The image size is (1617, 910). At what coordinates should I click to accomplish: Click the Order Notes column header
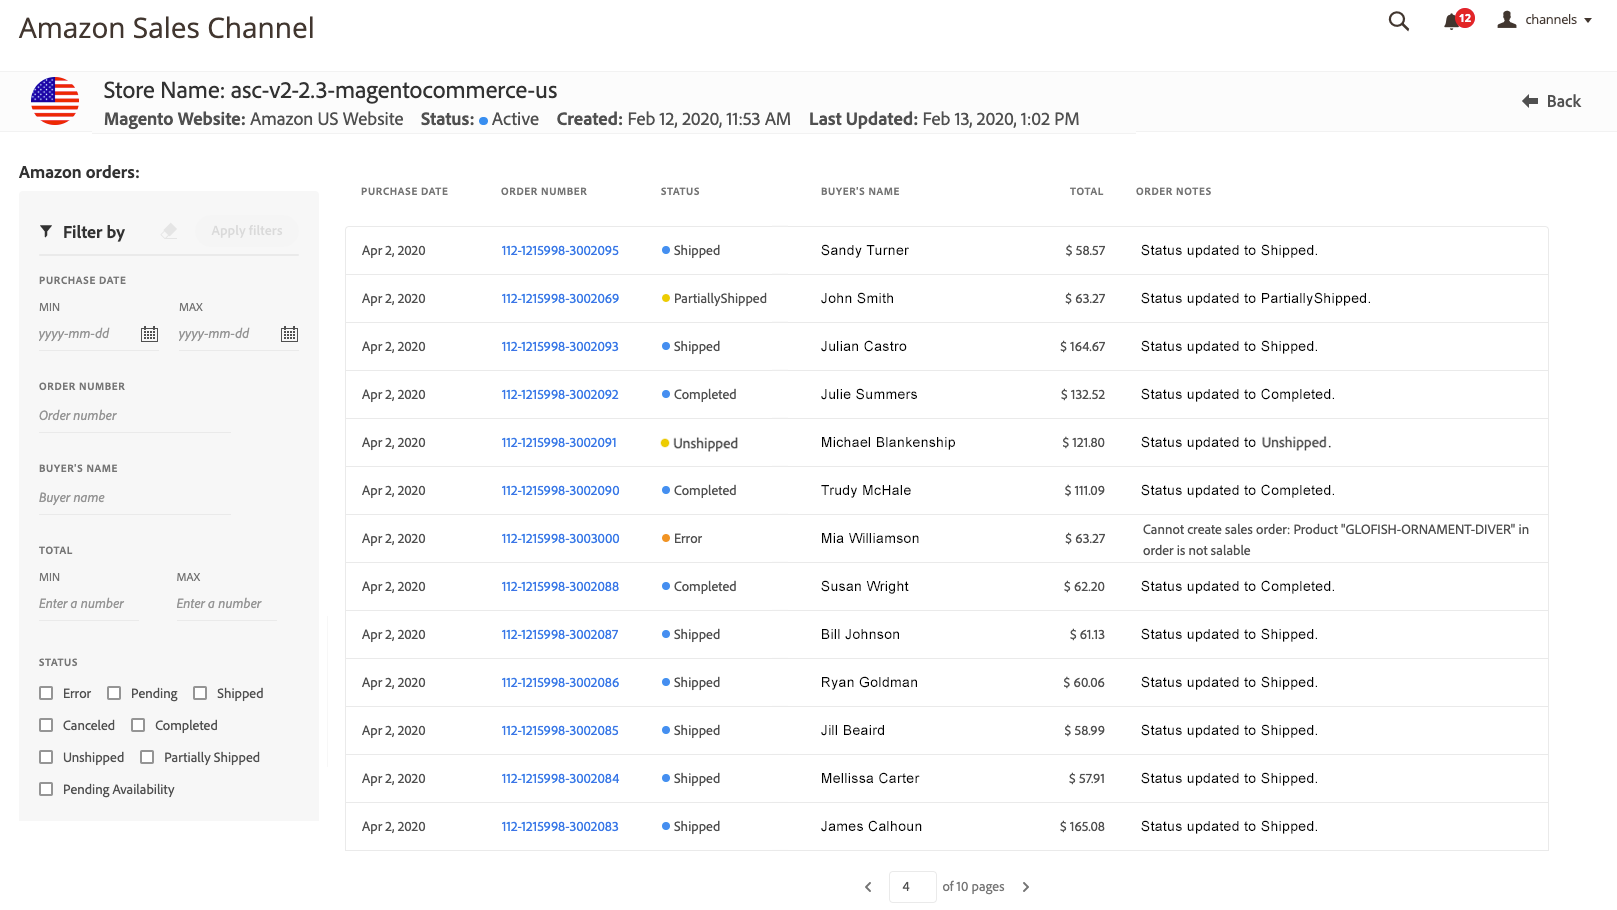(x=1173, y=191)
